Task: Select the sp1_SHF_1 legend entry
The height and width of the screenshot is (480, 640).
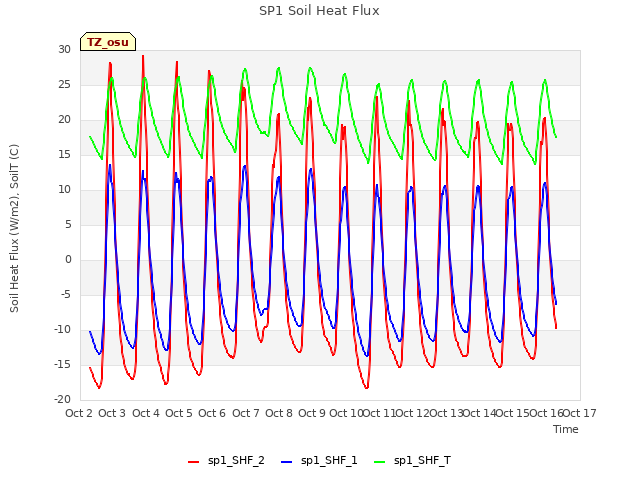Action: (319, 461)
